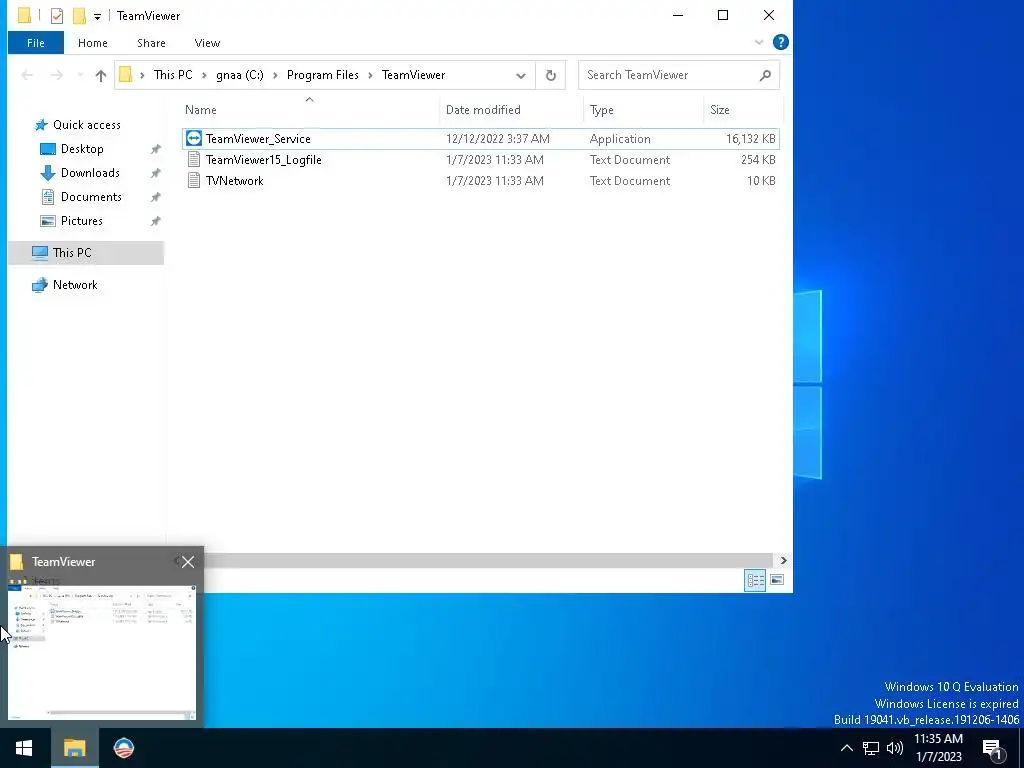Click the TeamViewer15_Logfile document icon
This screenshot has width=1024, height=768.
194,159
